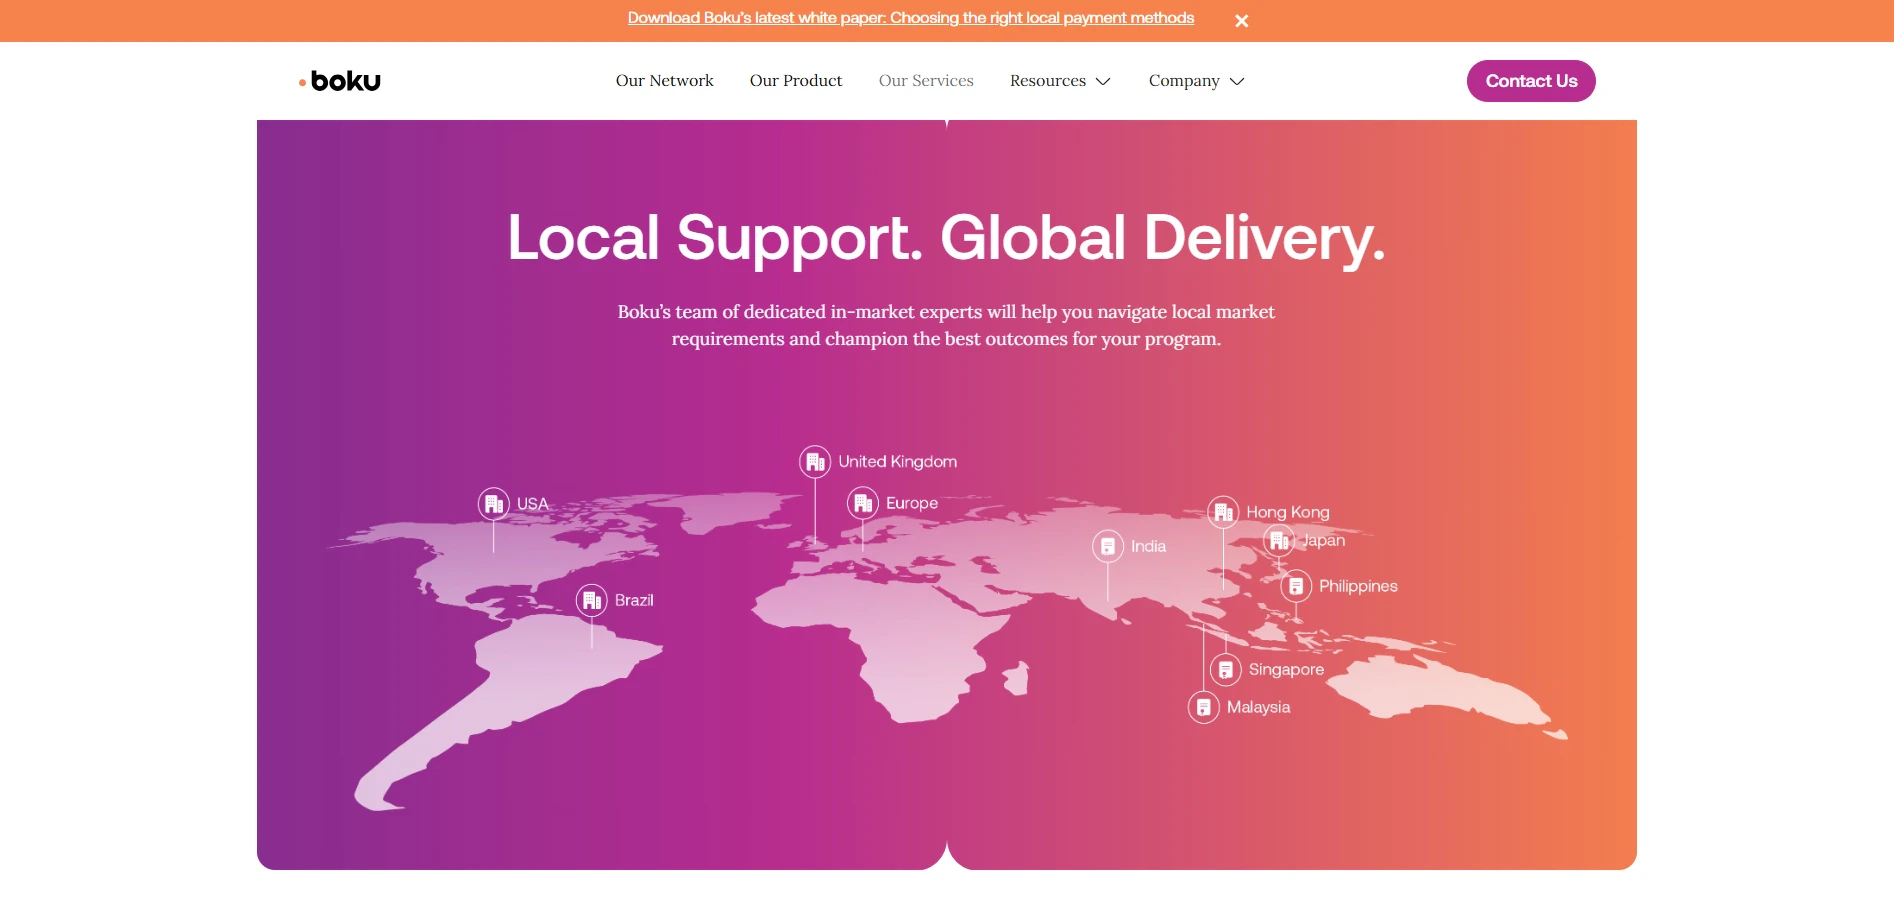Click the Europe map label

pos(912,503)
